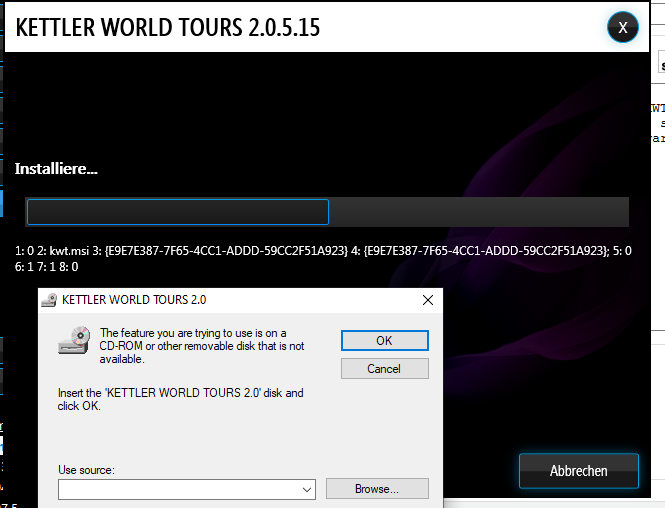Close the installer with round X button
The image size is (665, 508).
[x=623, y=28]
